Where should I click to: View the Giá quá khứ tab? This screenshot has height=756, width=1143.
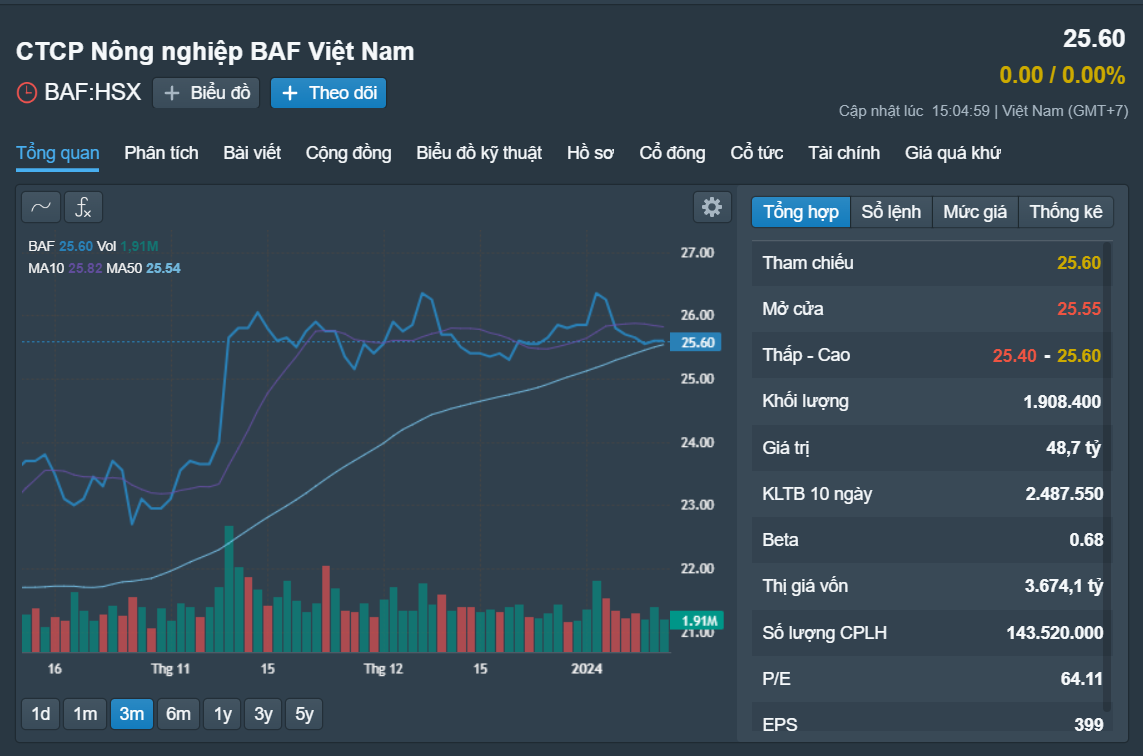point(953,153)
